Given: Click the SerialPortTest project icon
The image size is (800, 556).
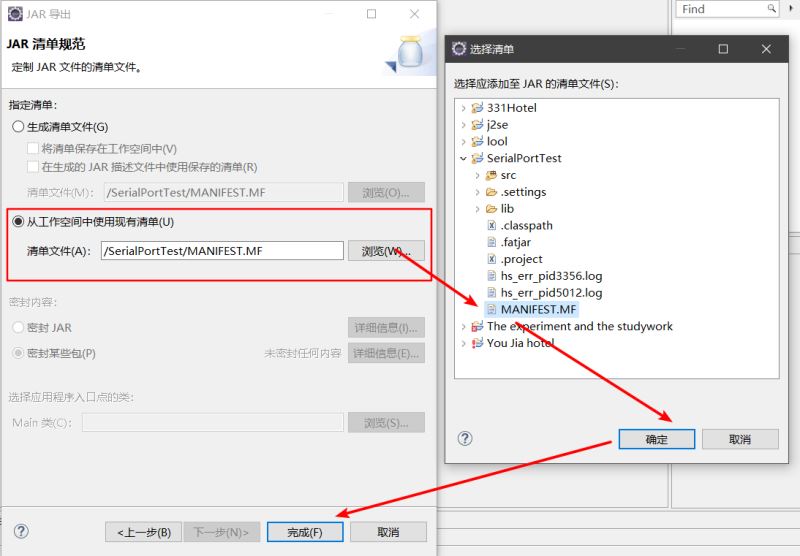Looking at the screenshot, I should pyautogui.click(x=477, y=158).
